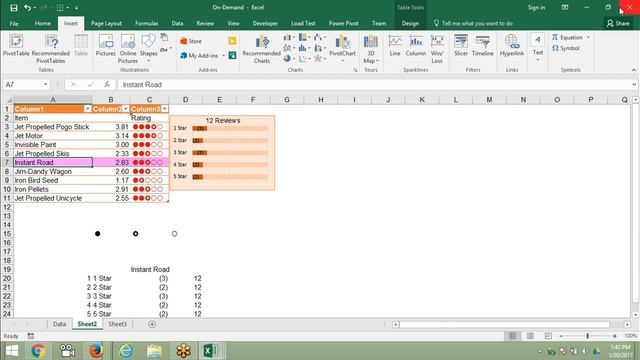Viewport: 640px width, 360px height.
Task: Open the Office Store add-ins
Action: [191, 41]
